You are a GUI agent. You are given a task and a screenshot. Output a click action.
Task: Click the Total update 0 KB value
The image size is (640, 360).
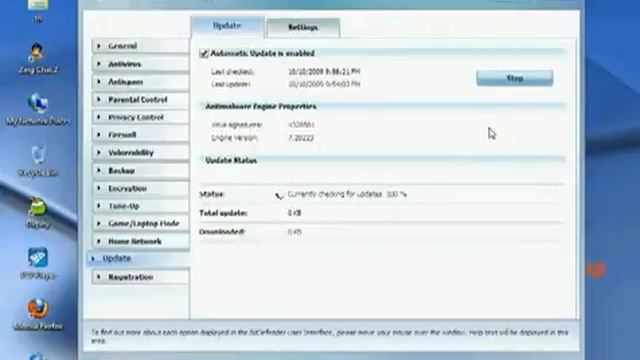pyautogui.click(x=294, y=213)
